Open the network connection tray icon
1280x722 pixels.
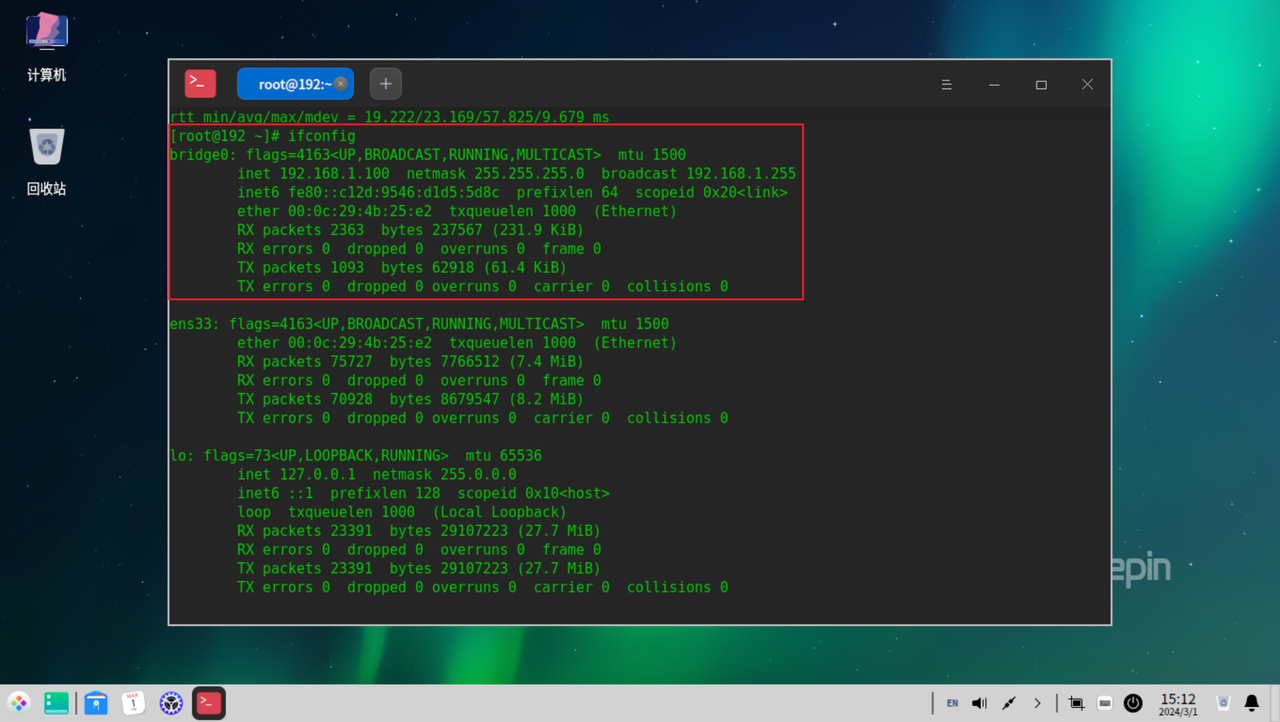[x=1008, y=703]
